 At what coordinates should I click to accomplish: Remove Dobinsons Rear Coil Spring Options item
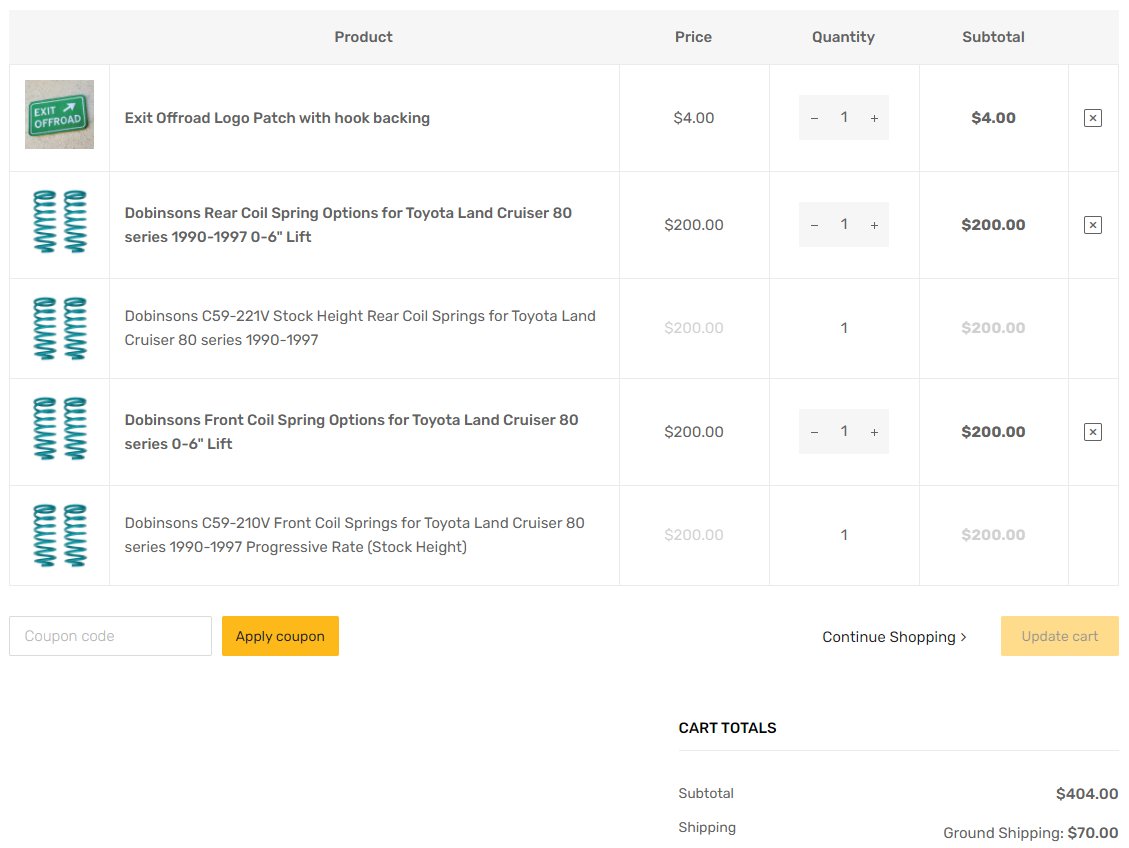tap(1092, 225)
